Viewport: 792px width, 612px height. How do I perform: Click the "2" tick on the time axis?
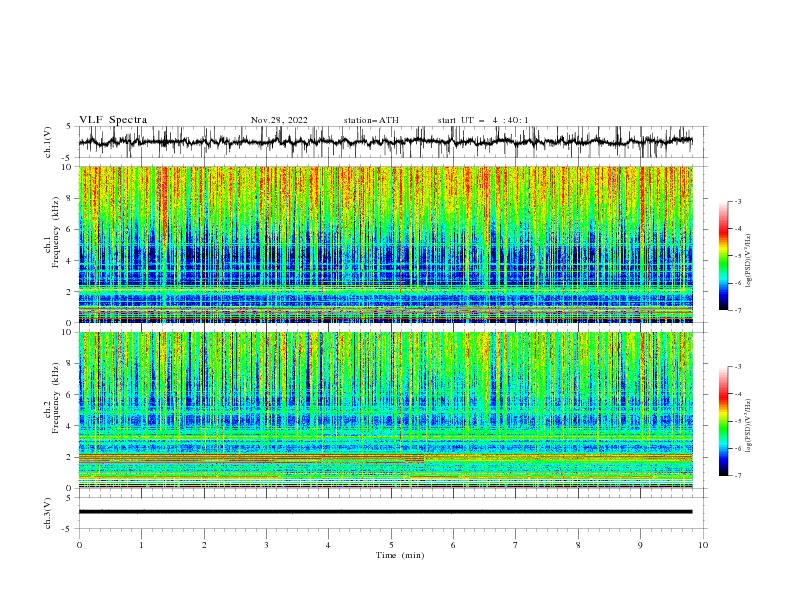pyautogui.click(x=204, y=545)
